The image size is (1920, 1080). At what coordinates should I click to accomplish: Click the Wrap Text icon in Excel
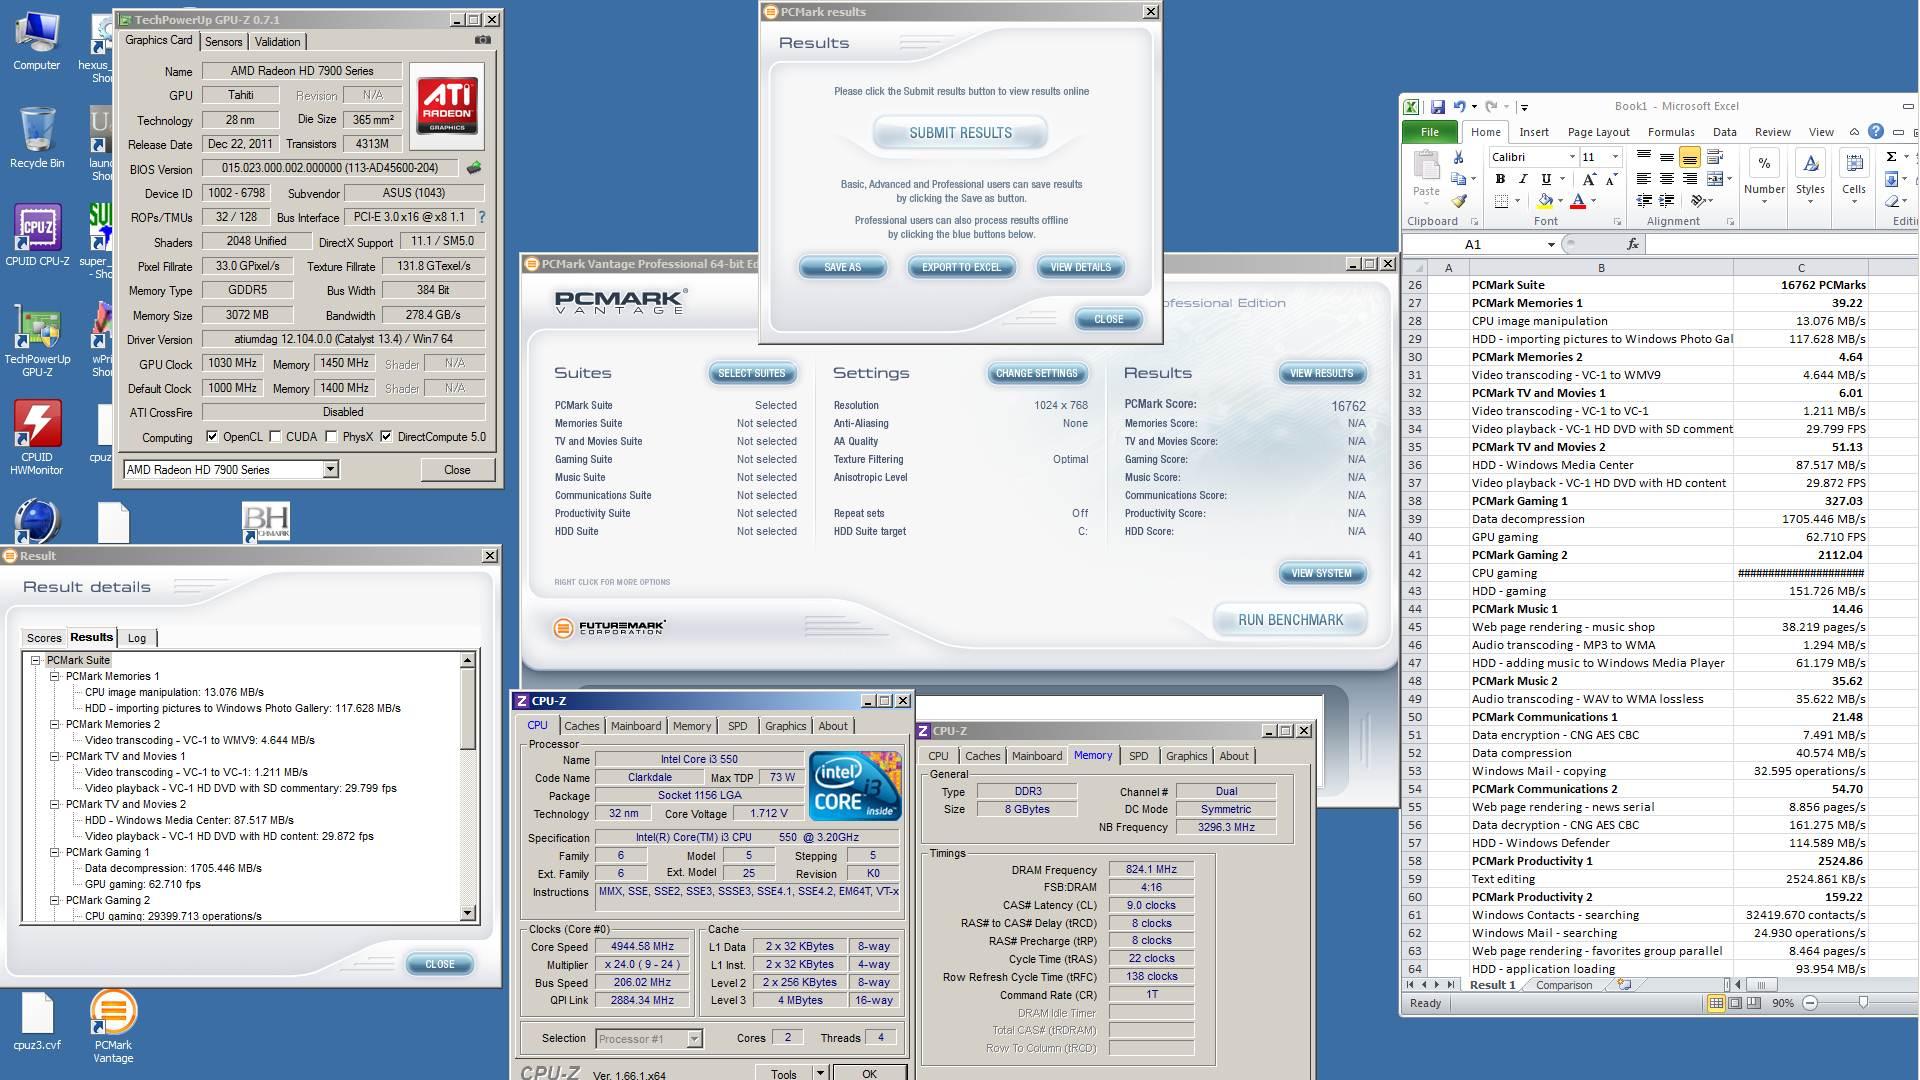(x=1715, y=157)
